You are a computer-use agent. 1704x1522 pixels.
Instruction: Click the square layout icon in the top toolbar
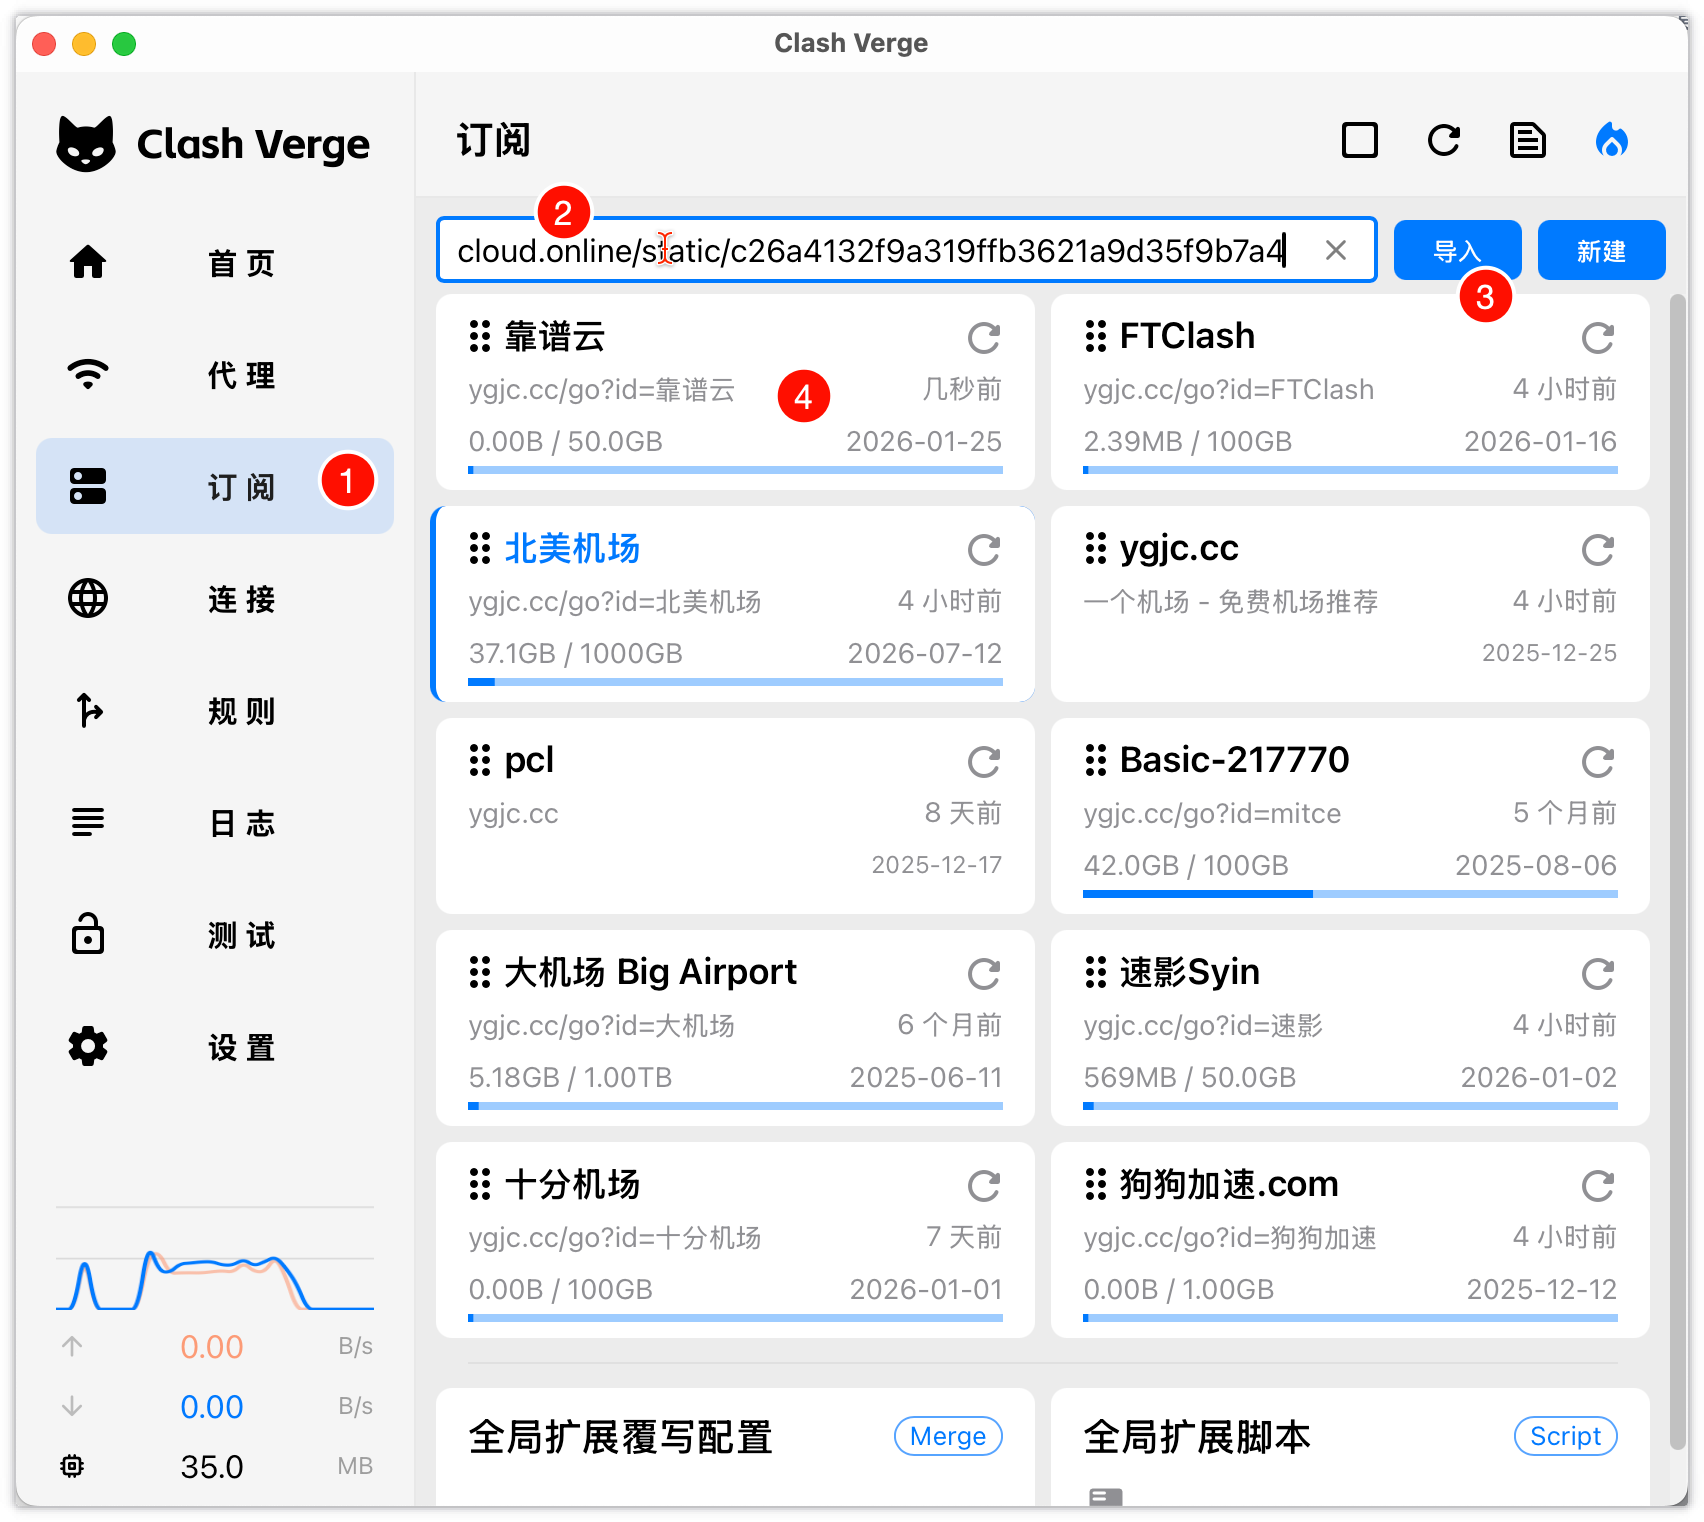click(1359, 140)
